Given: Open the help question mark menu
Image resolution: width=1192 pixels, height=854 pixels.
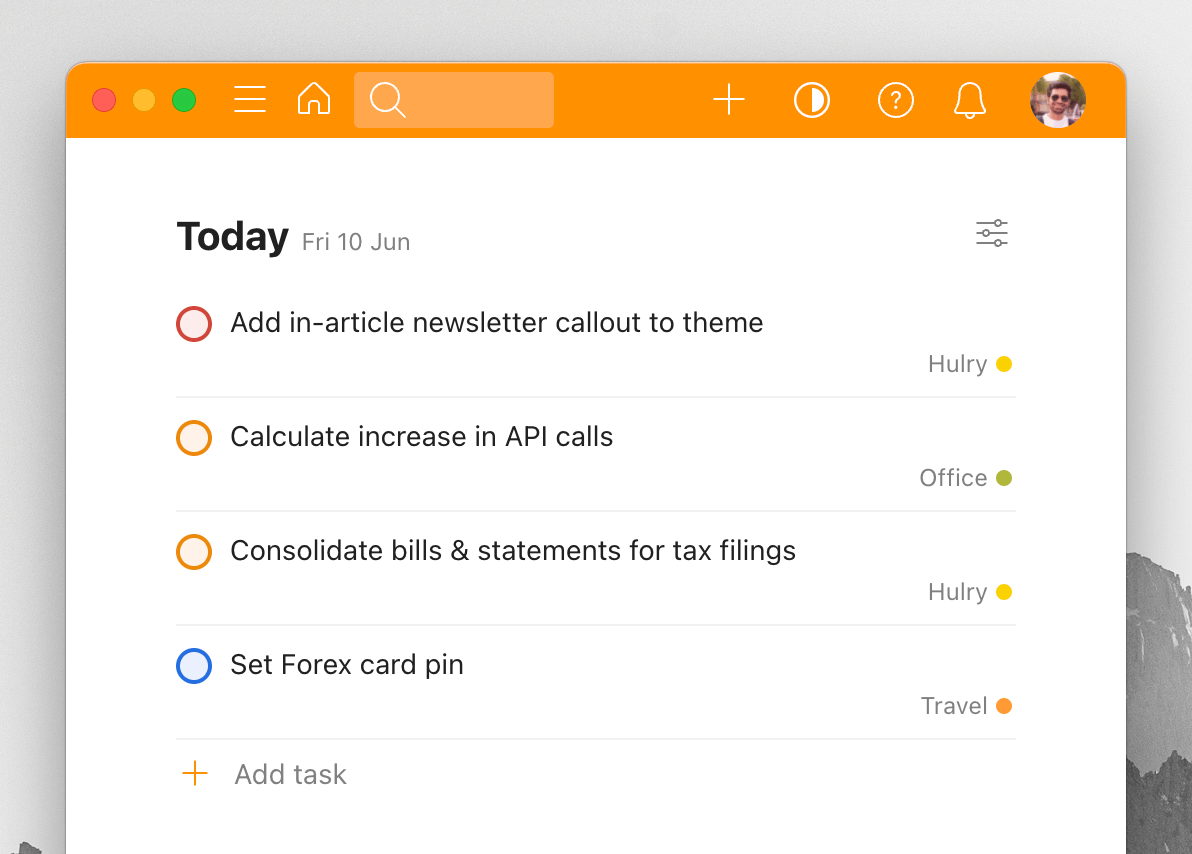Looking at the screenshot, I should coord(896,100).
